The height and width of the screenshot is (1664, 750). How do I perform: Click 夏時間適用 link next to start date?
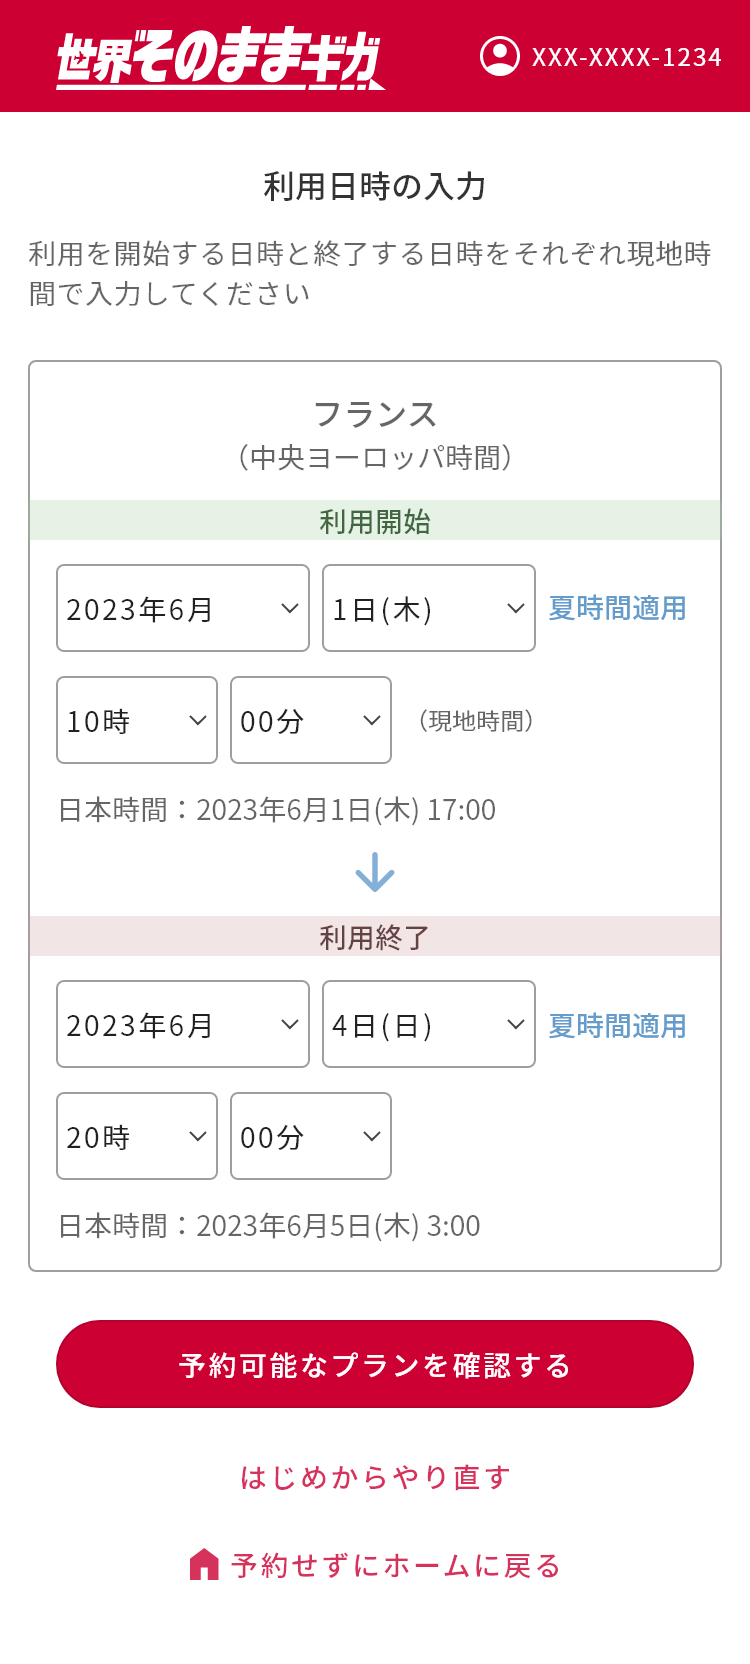coord(617,608)
